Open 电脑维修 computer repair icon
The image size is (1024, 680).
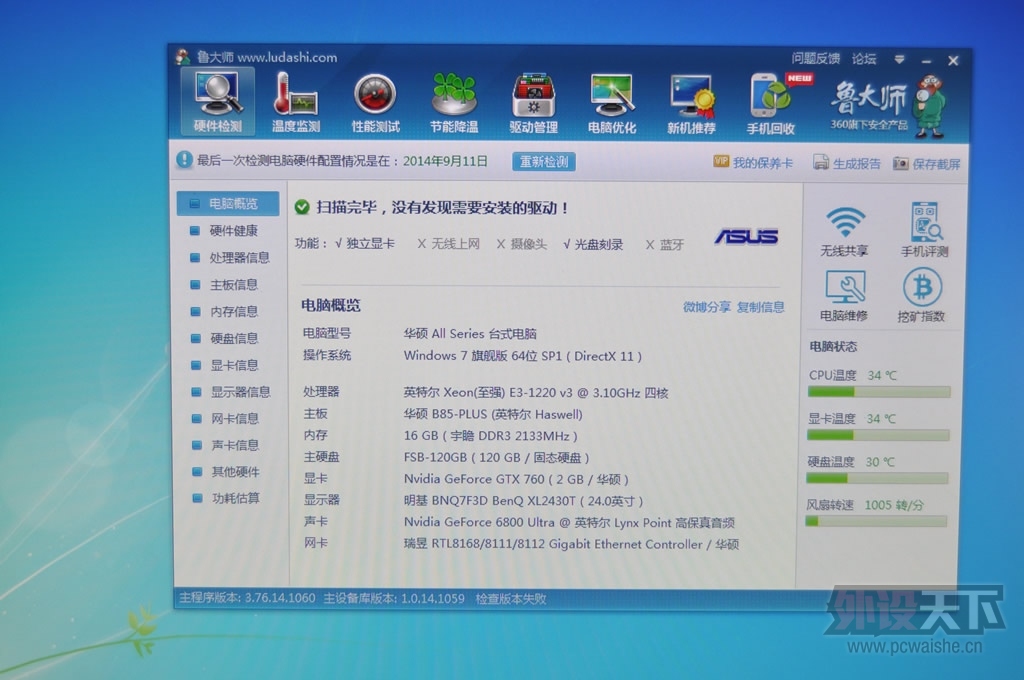(x=844, y=295)
